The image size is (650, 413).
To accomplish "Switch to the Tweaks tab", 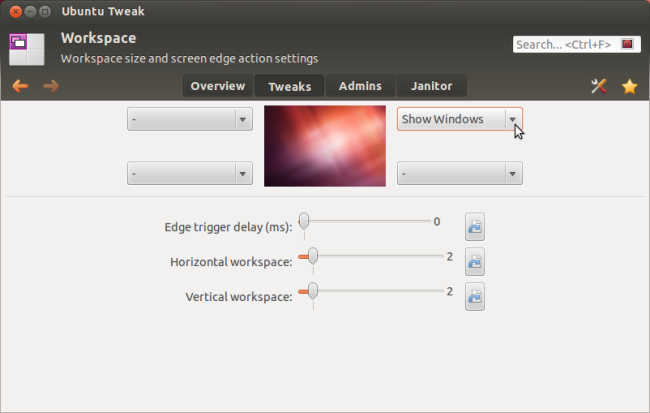I will click(x=289, y=86).
